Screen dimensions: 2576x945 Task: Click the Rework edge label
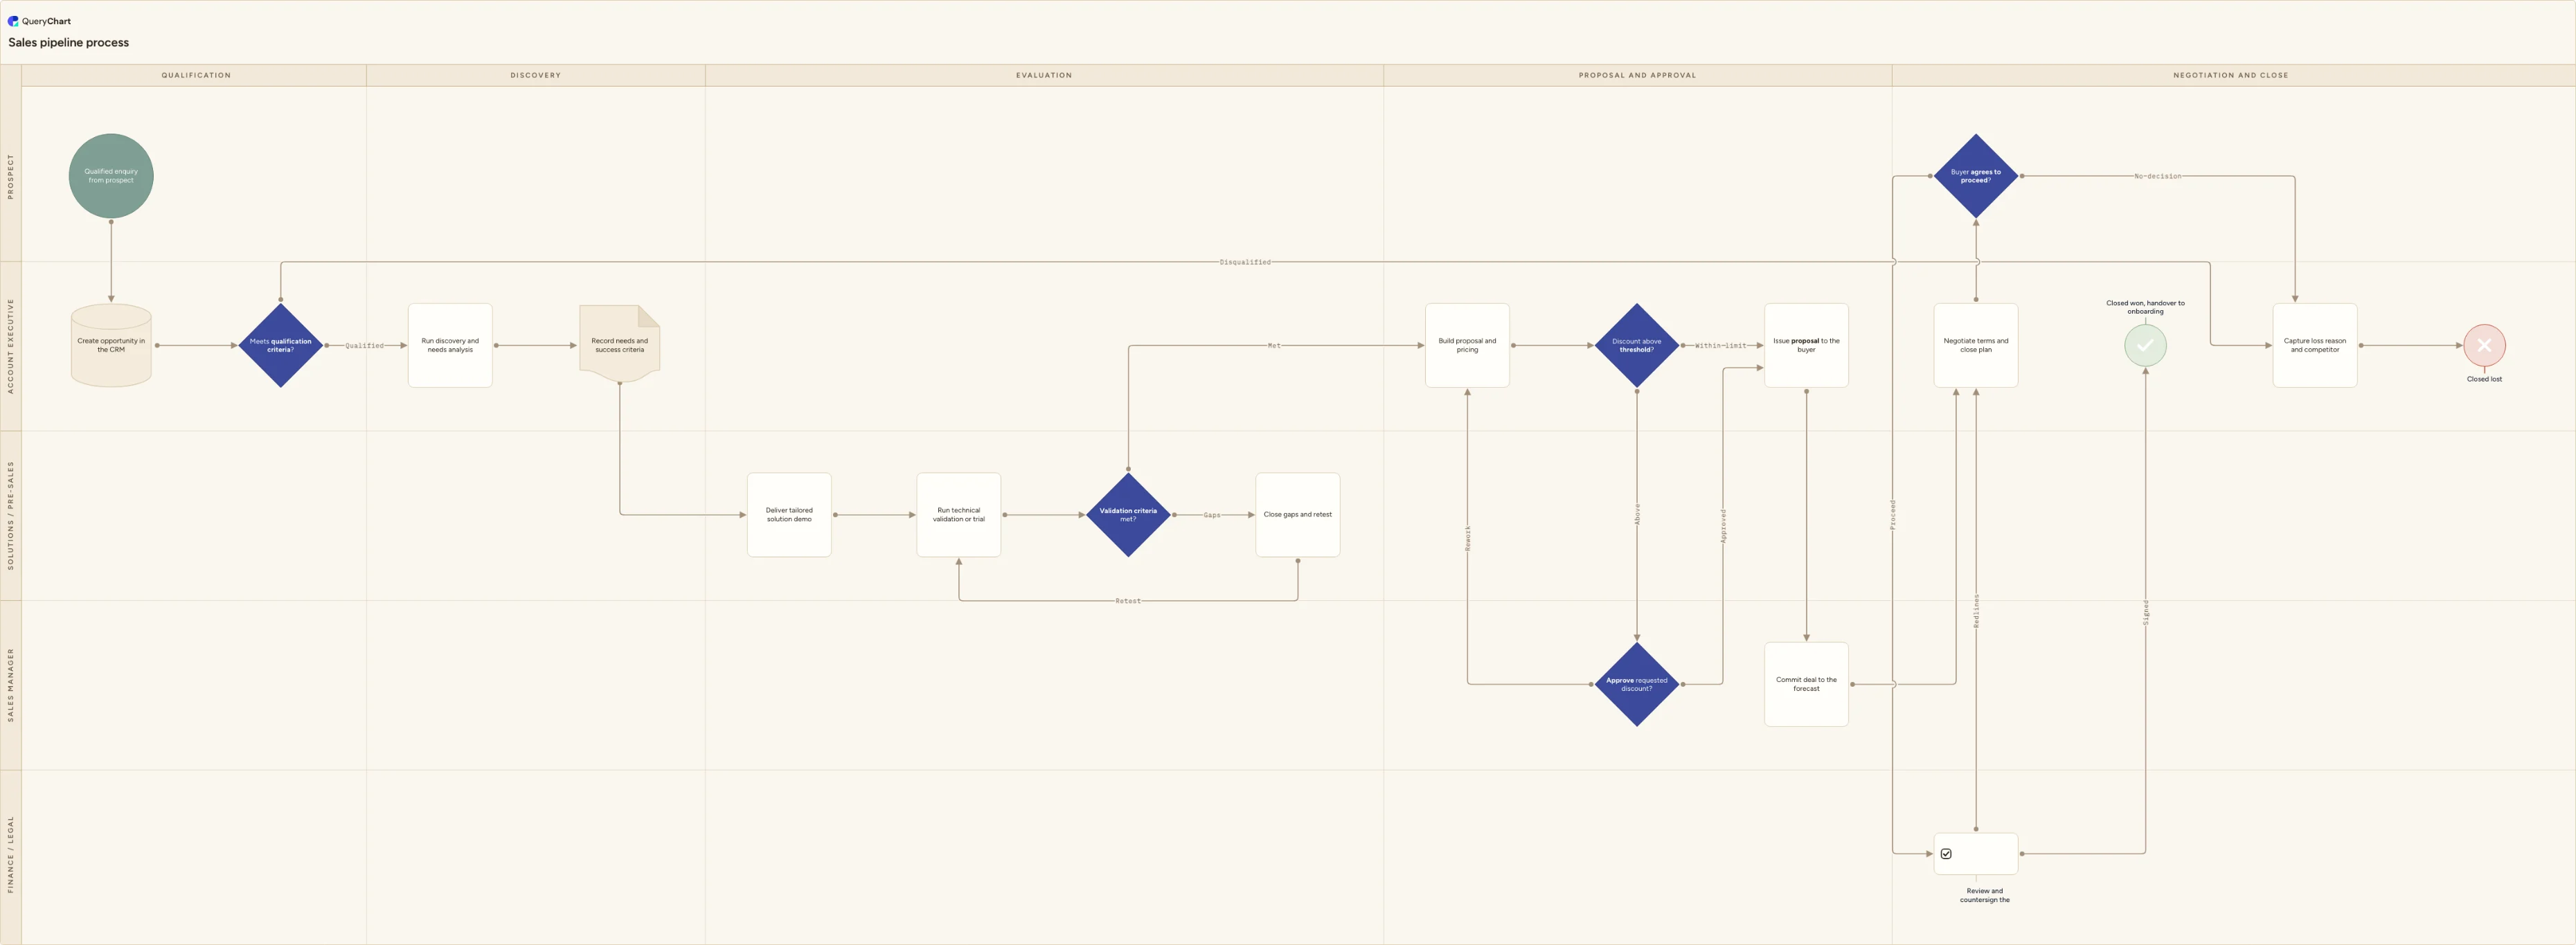[x=1468, y=538]
